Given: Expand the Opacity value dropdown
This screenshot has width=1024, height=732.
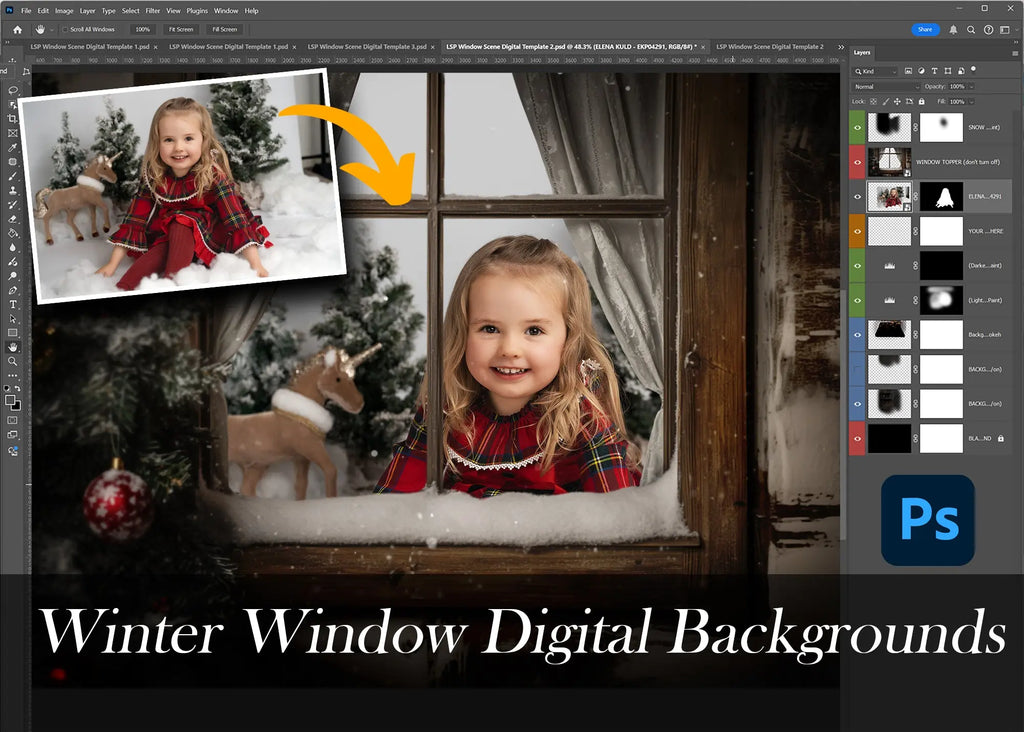Looking at the screenshot, I should (972, 87).
